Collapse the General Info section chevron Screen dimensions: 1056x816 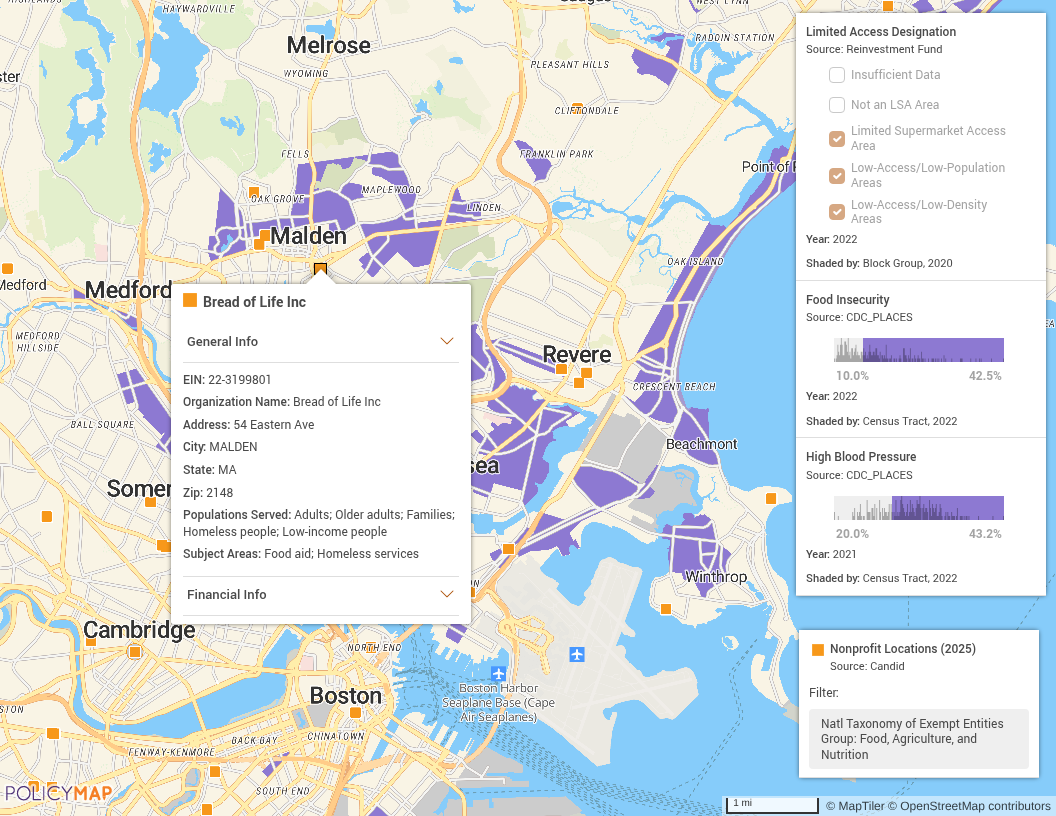click(x=447, y=341)
